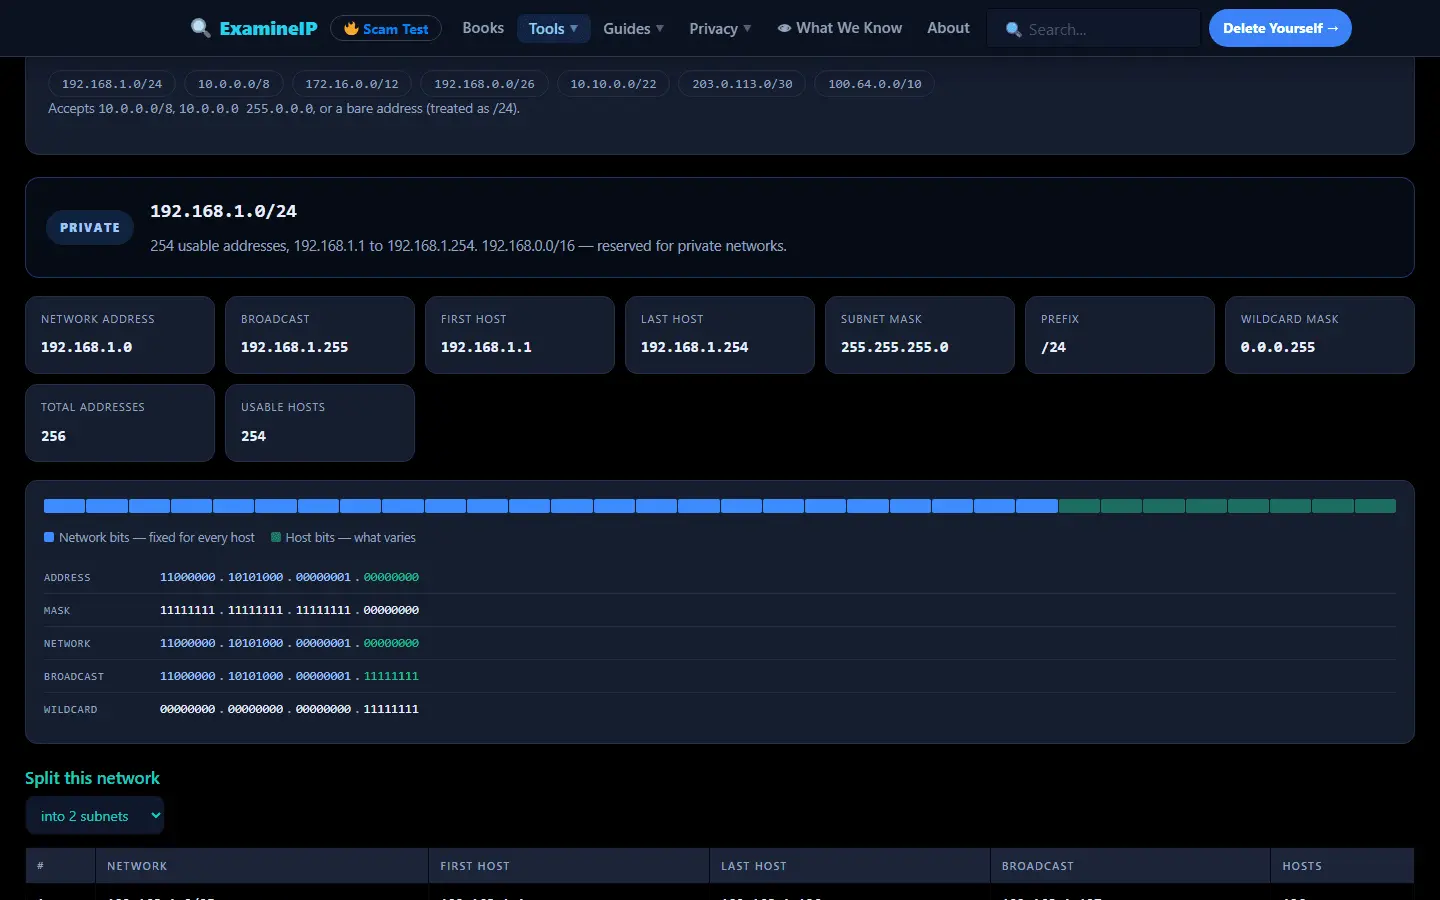Click the total addresses value 256
Viewport: 1440px width, 900px height.
coord(53,436)
